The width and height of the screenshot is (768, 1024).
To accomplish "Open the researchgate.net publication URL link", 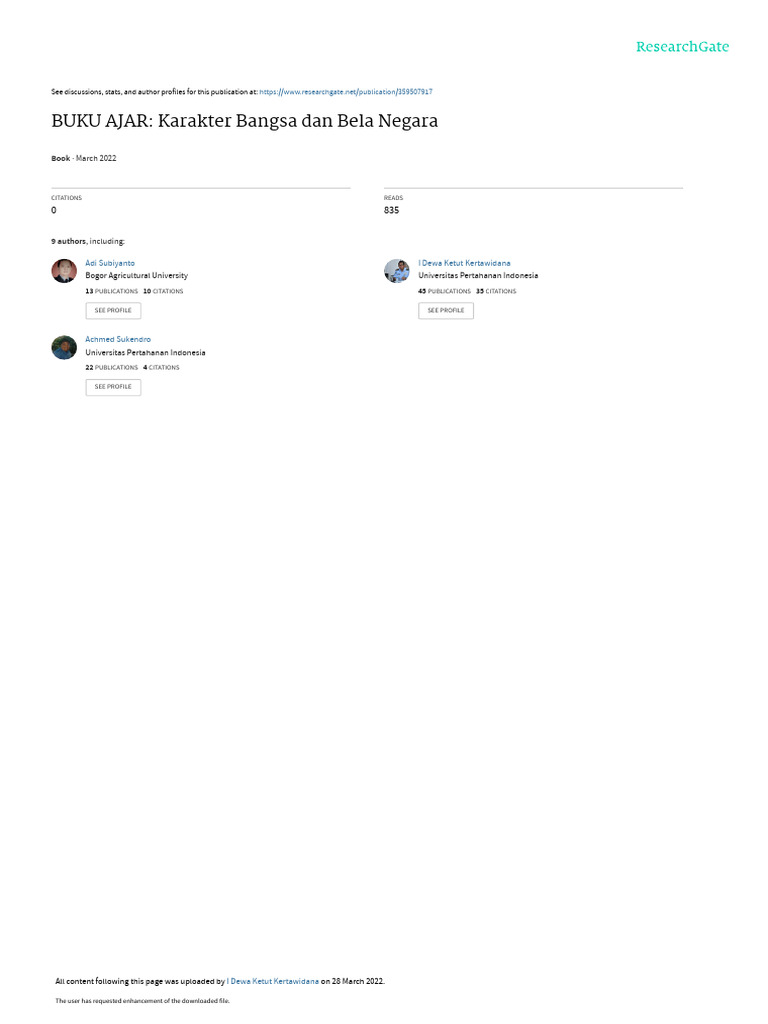I will tap(345, 92).
